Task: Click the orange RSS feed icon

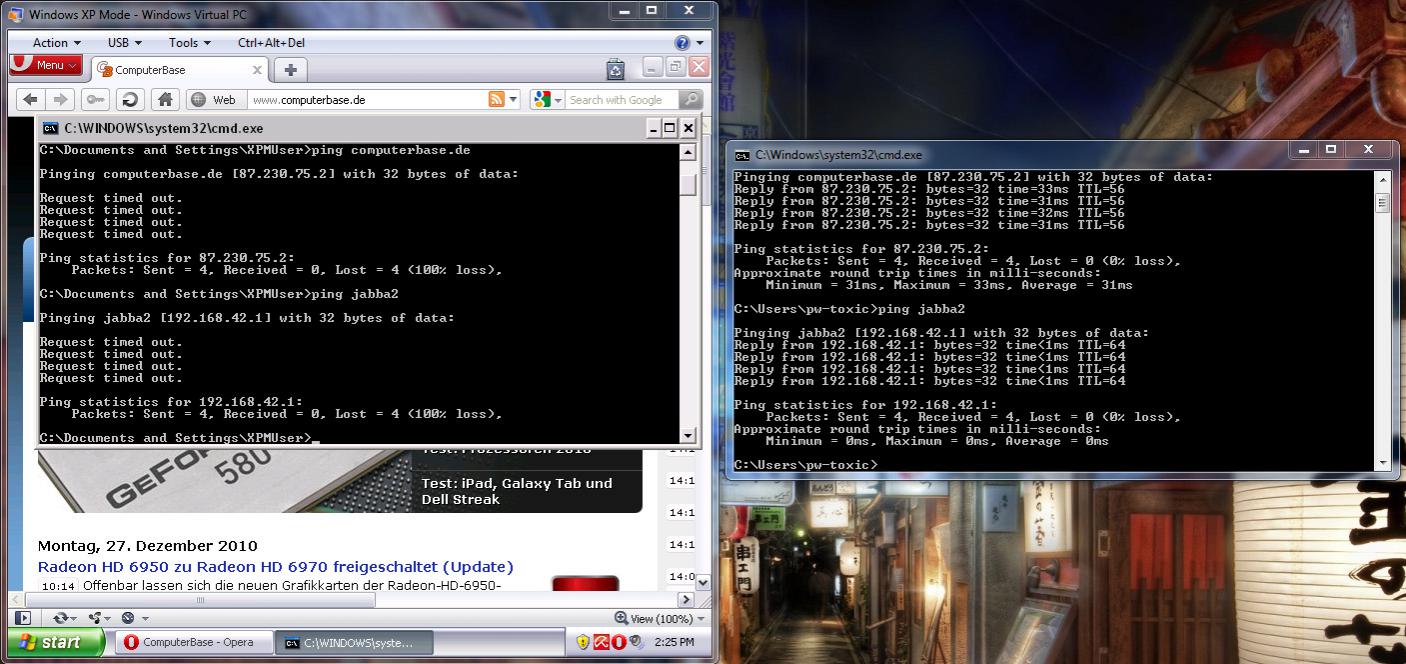Action: pos(496,99)
